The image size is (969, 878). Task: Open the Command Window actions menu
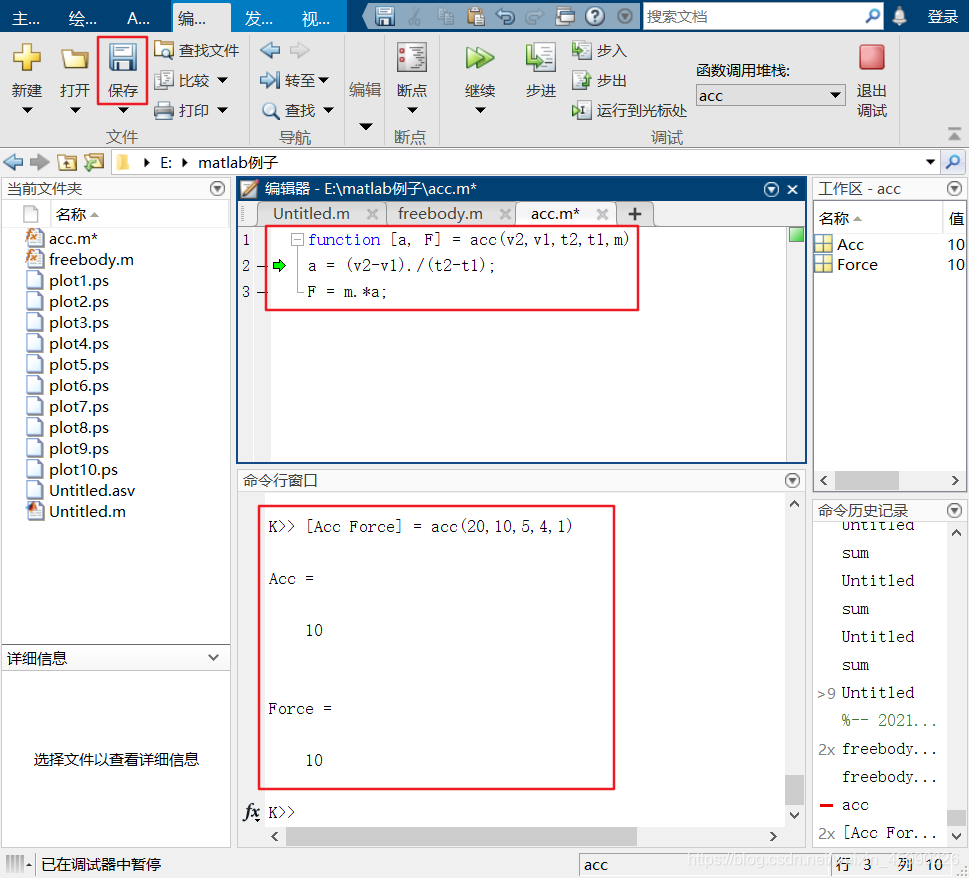point(792,480)
